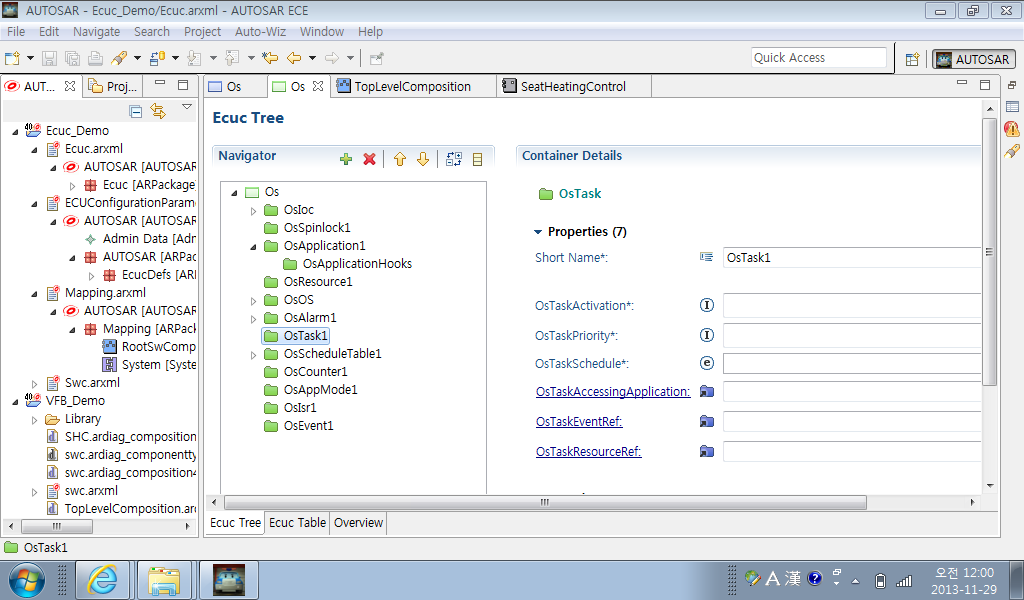The image size is (1024, 600).
Task: Follow the OsTaskAccessingApplication link
Action: [613, 392]
